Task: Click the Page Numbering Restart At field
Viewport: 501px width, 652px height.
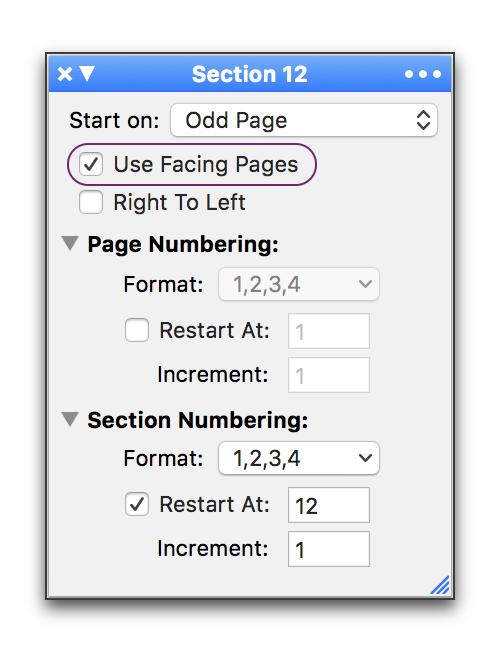Action: click(x=329, y=331)
